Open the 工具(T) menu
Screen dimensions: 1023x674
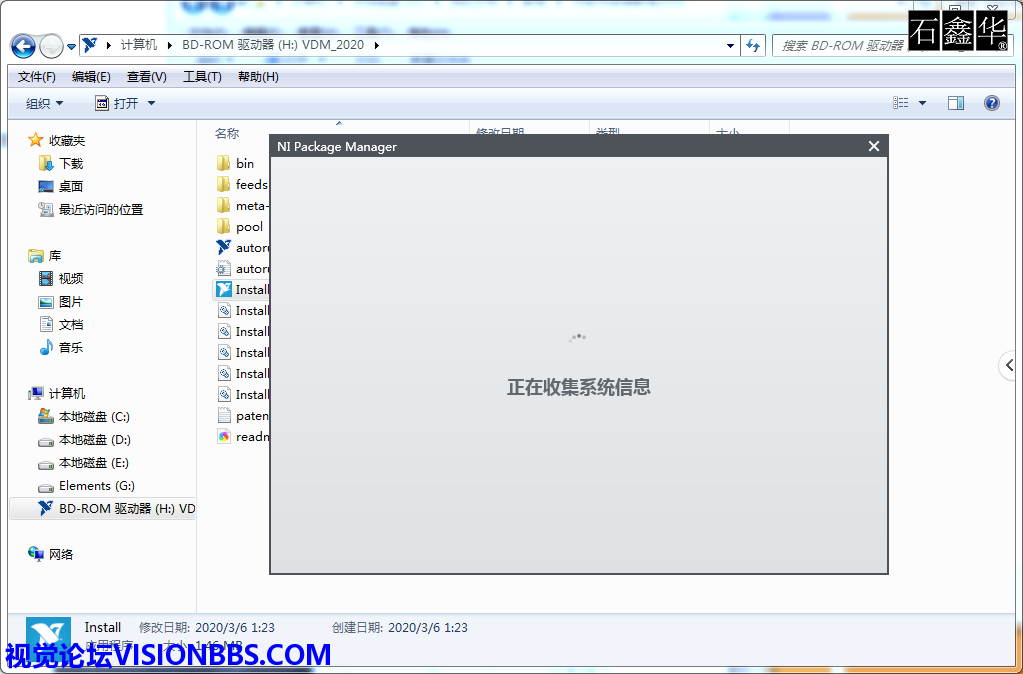[x=202, y=77]
